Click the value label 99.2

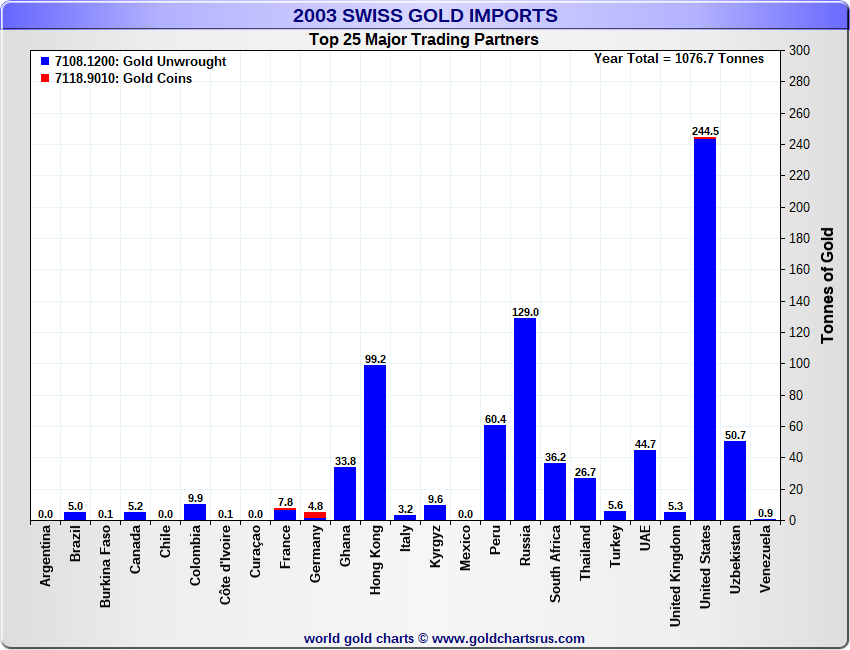pyautogui.click(x=375, y=359)
